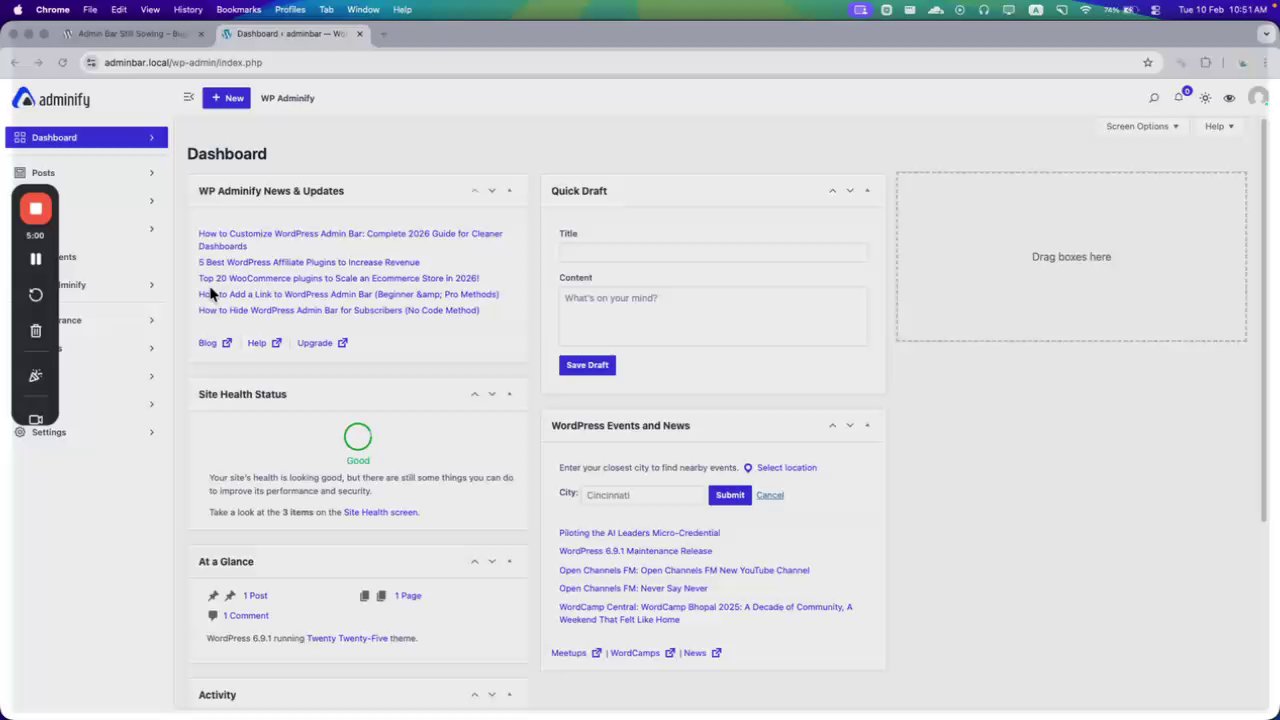
Task: Click the location pin icon beside Select location
Action: 748,468
